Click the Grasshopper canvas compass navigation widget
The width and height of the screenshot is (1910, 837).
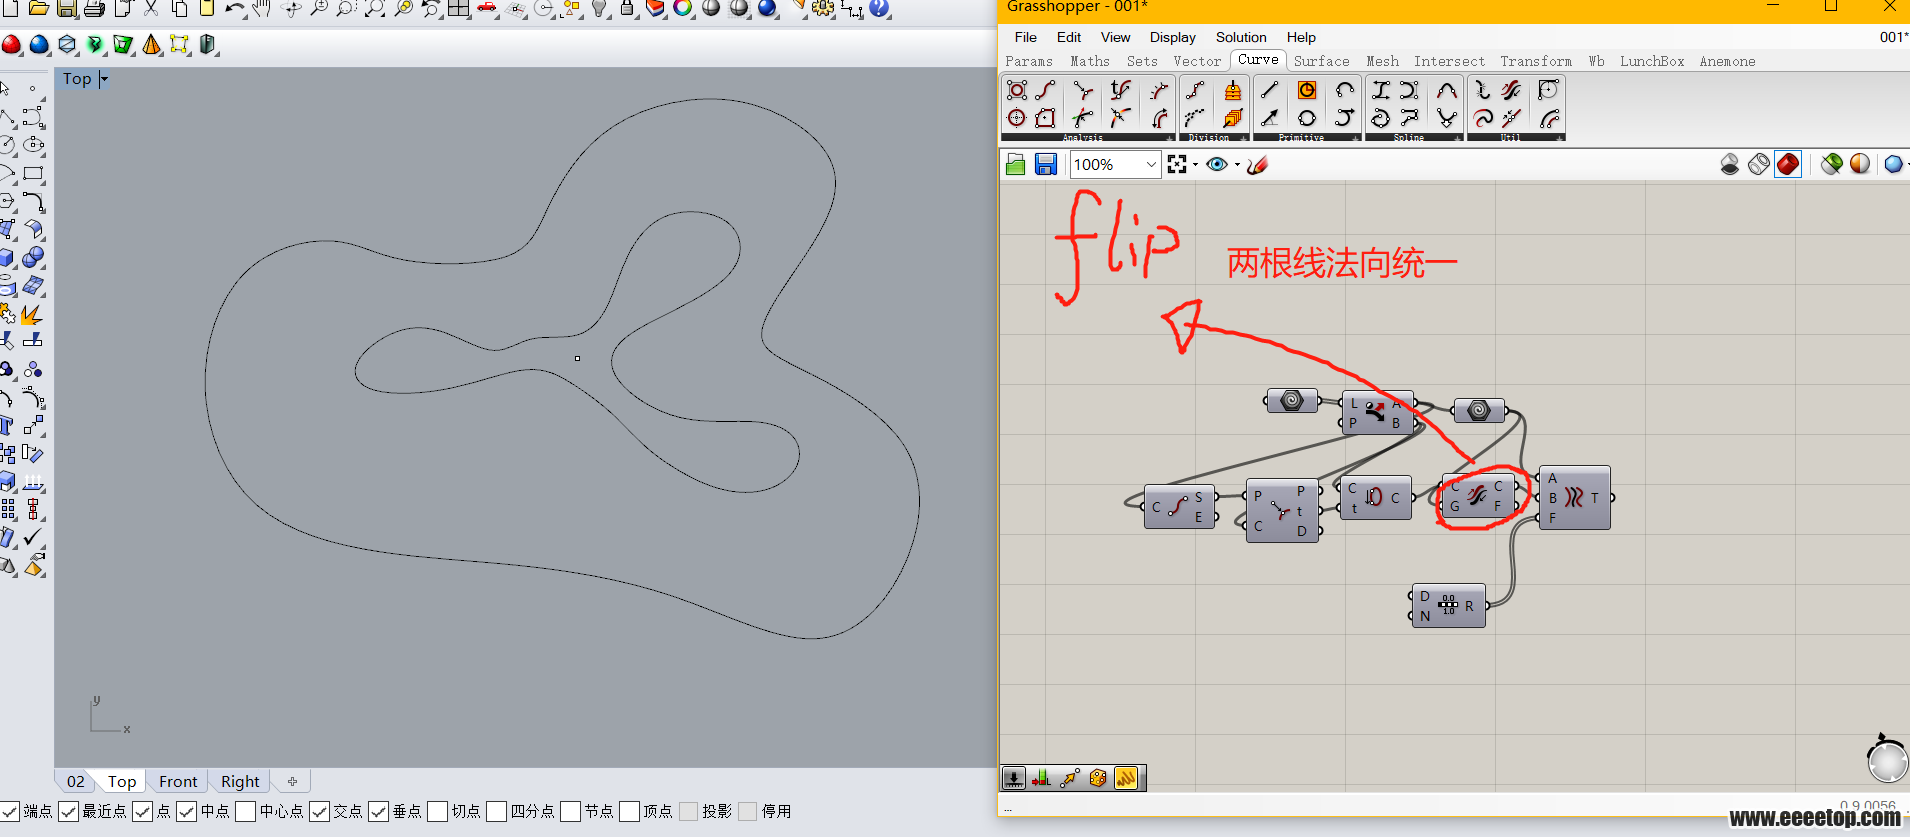[x=1887, y=760]
